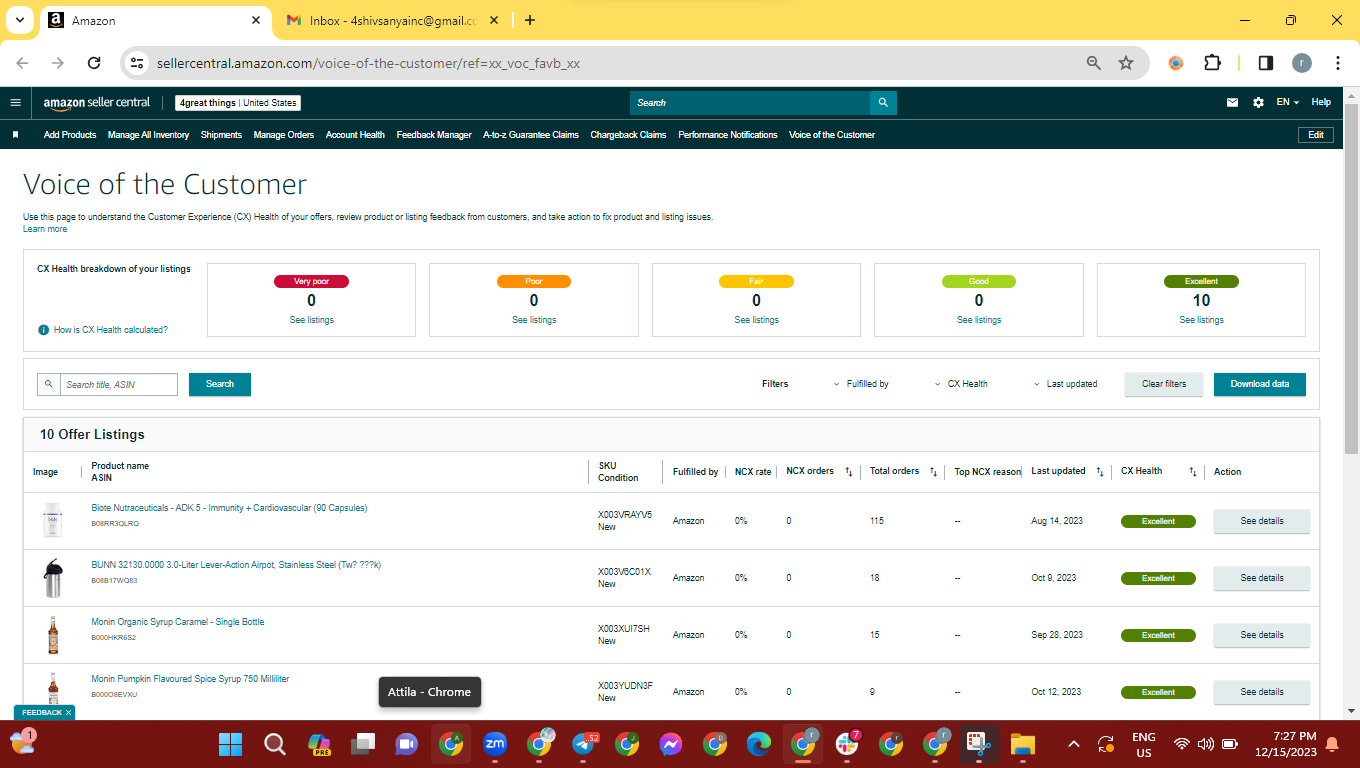The image size is (1360, 768).
Task: Open the Seller Central settings gear
Action: 1258,102
